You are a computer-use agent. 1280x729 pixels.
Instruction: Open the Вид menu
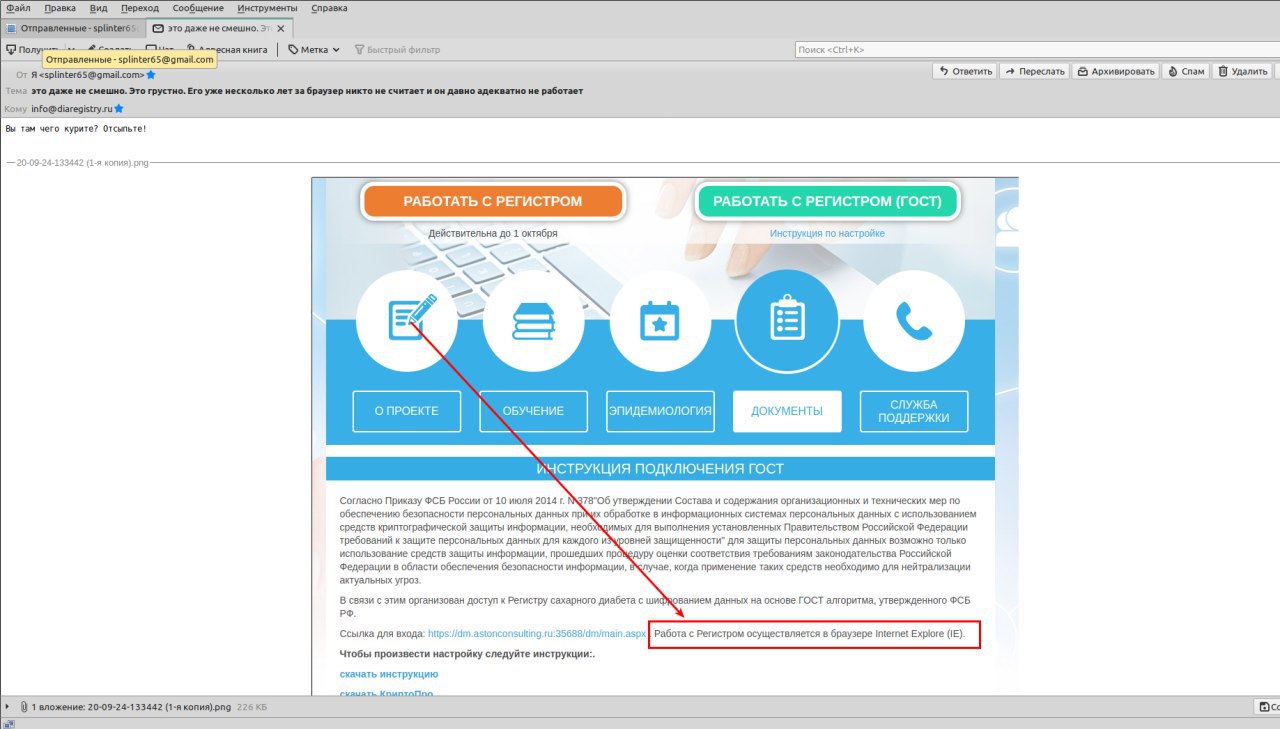(99, 8)
